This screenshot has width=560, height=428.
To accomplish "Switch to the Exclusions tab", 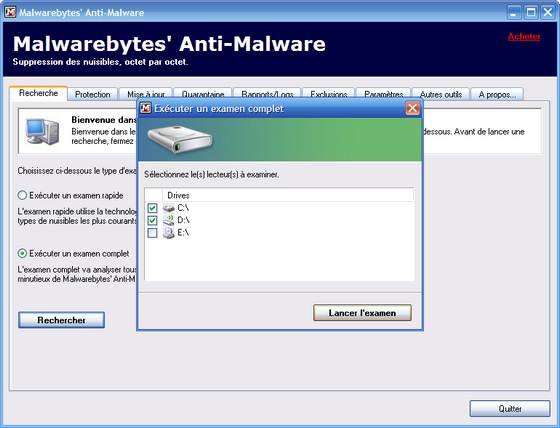I will (329, 94).
